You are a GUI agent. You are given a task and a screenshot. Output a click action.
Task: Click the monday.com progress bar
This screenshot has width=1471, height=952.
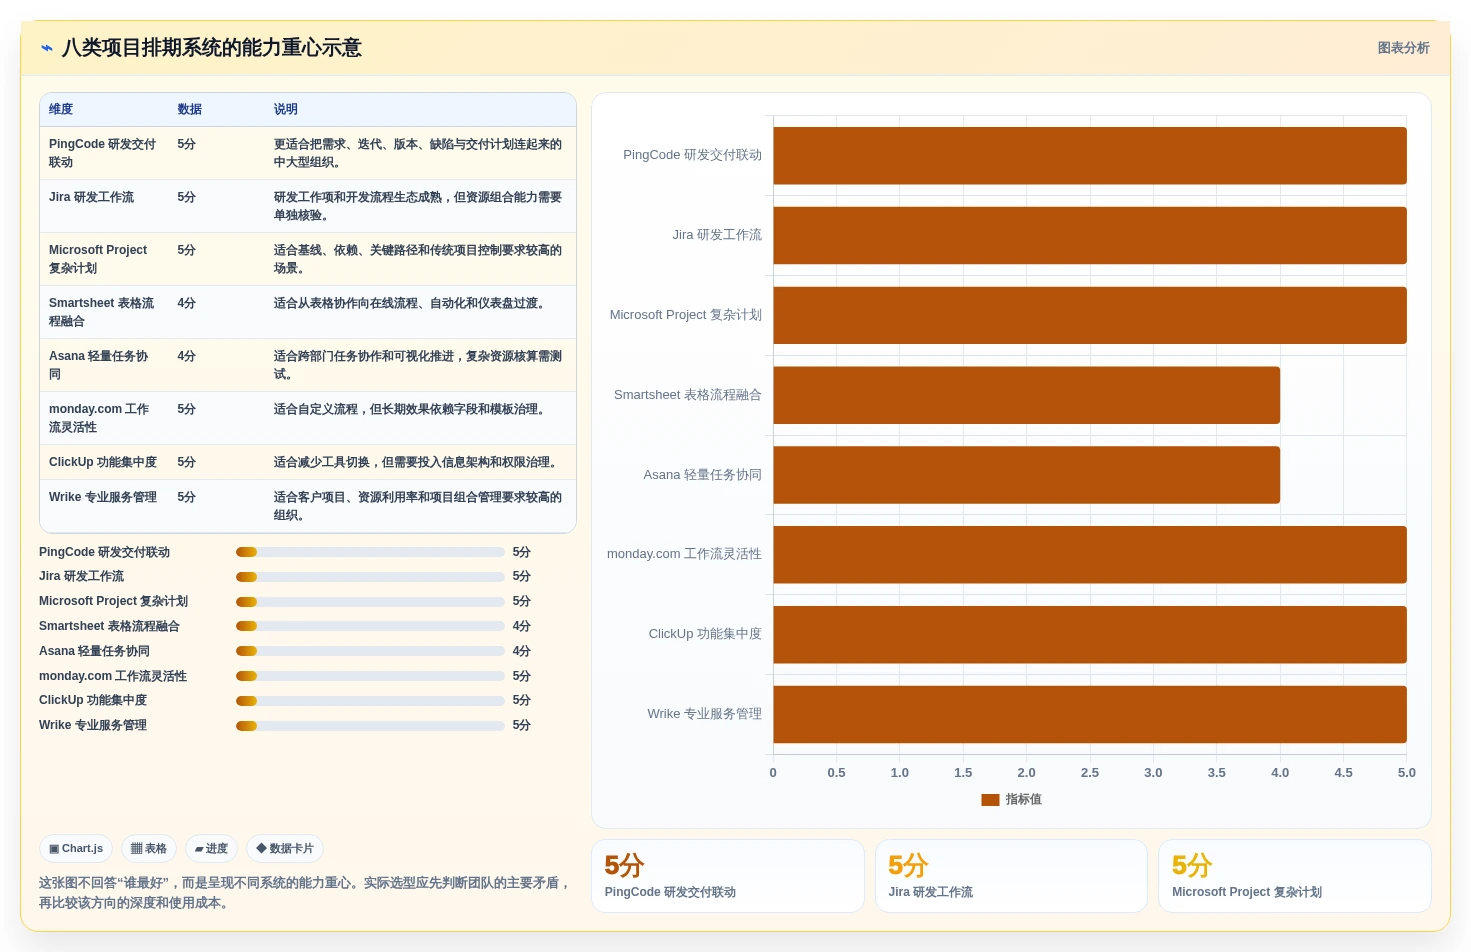click(370, 676)
